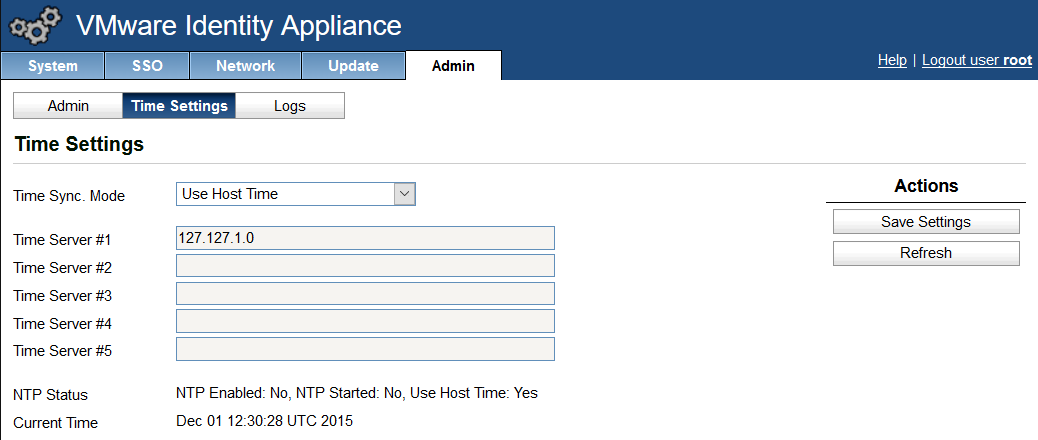Click the 'Time Settings' page heading
The image size is (1038, 440).
pos(79,144)
